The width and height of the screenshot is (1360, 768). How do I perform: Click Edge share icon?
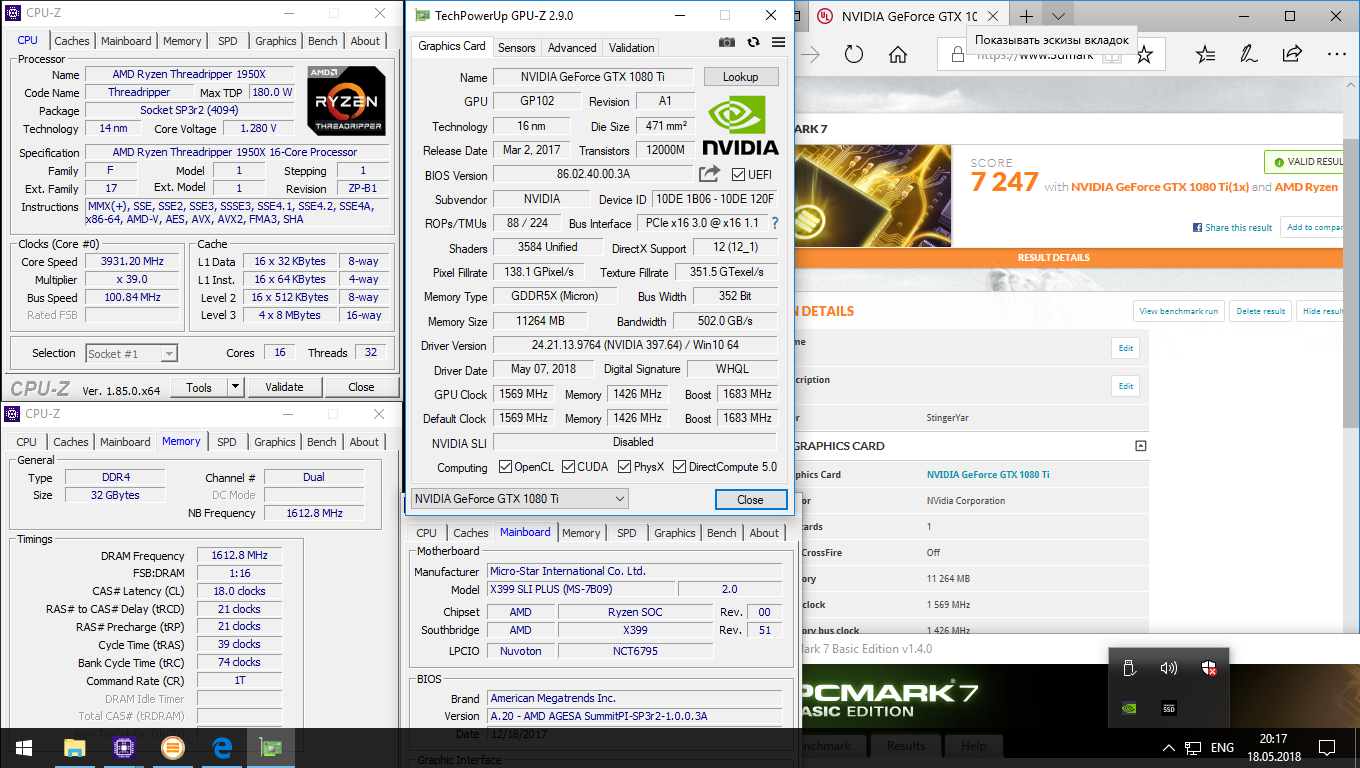pos(1292,55)
